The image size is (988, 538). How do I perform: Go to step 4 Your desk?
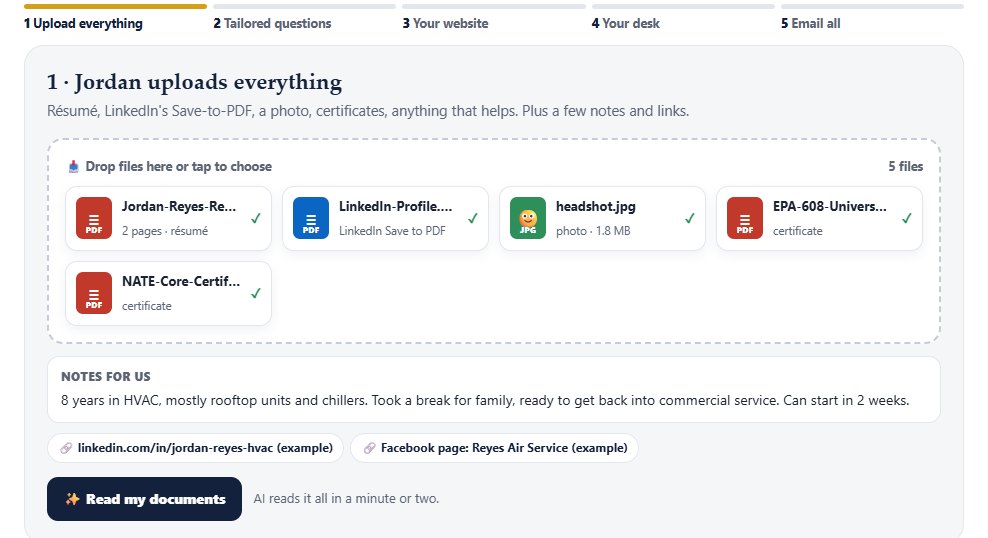[626, 23]
